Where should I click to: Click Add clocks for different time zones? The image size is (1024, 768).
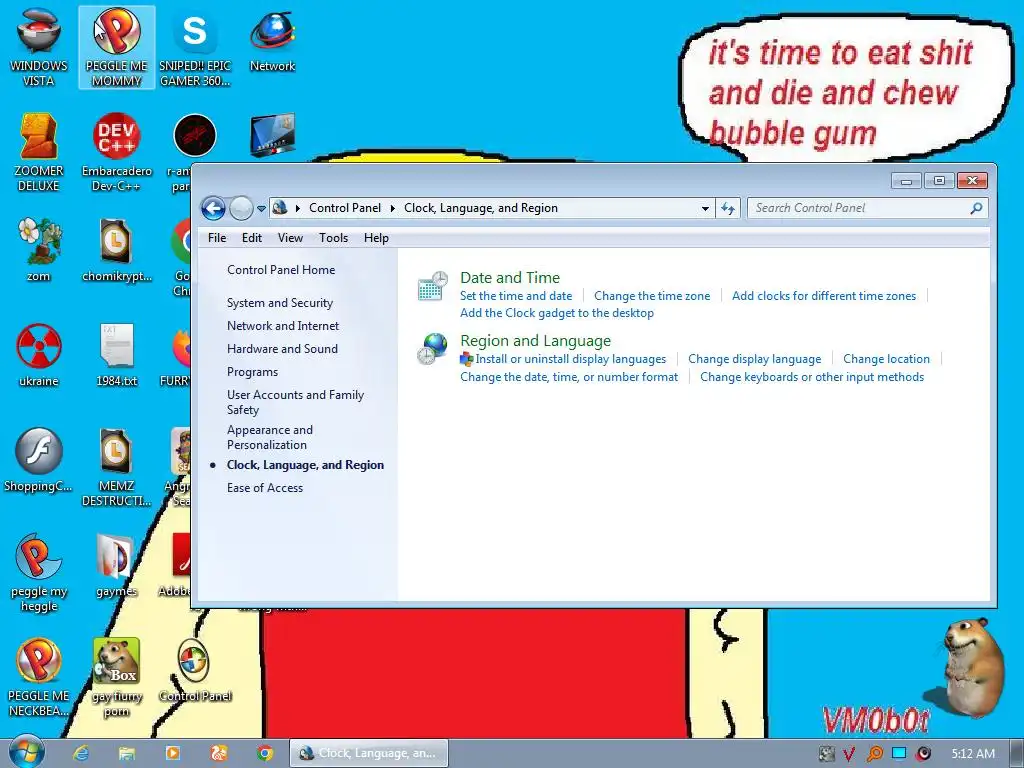(824, 296)
